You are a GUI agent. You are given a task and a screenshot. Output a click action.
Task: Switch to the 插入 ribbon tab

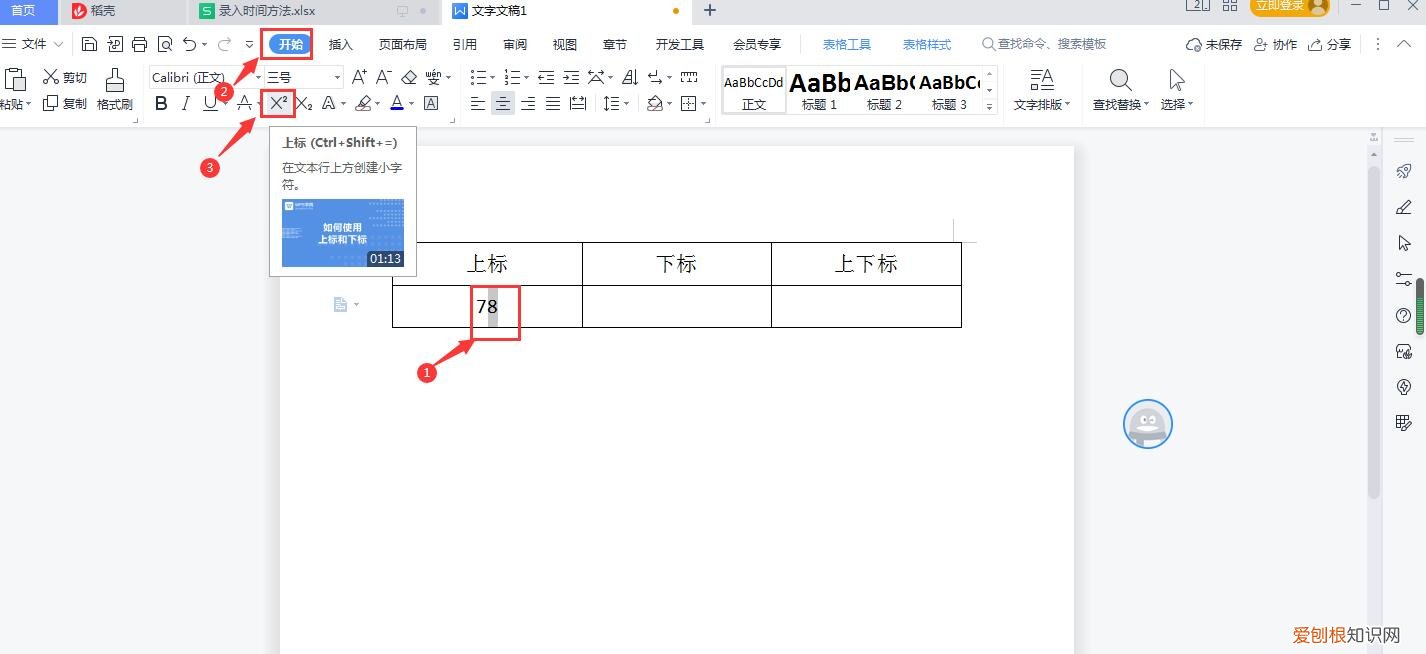tap(341, 43)
